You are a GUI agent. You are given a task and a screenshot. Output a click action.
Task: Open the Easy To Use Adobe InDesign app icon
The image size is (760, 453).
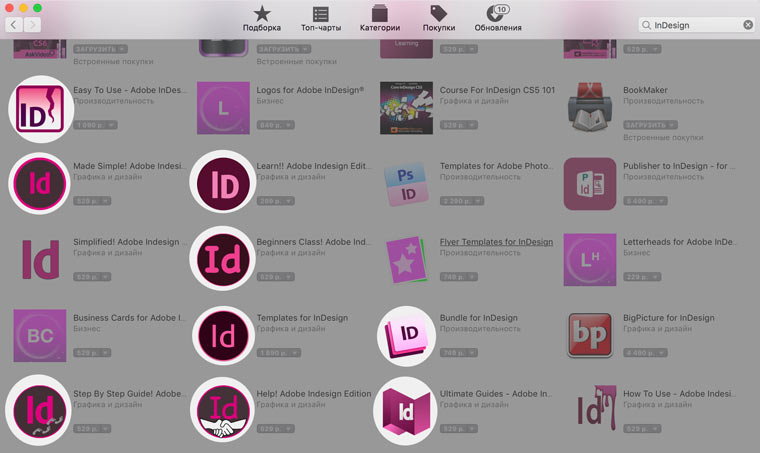point(40,109)
